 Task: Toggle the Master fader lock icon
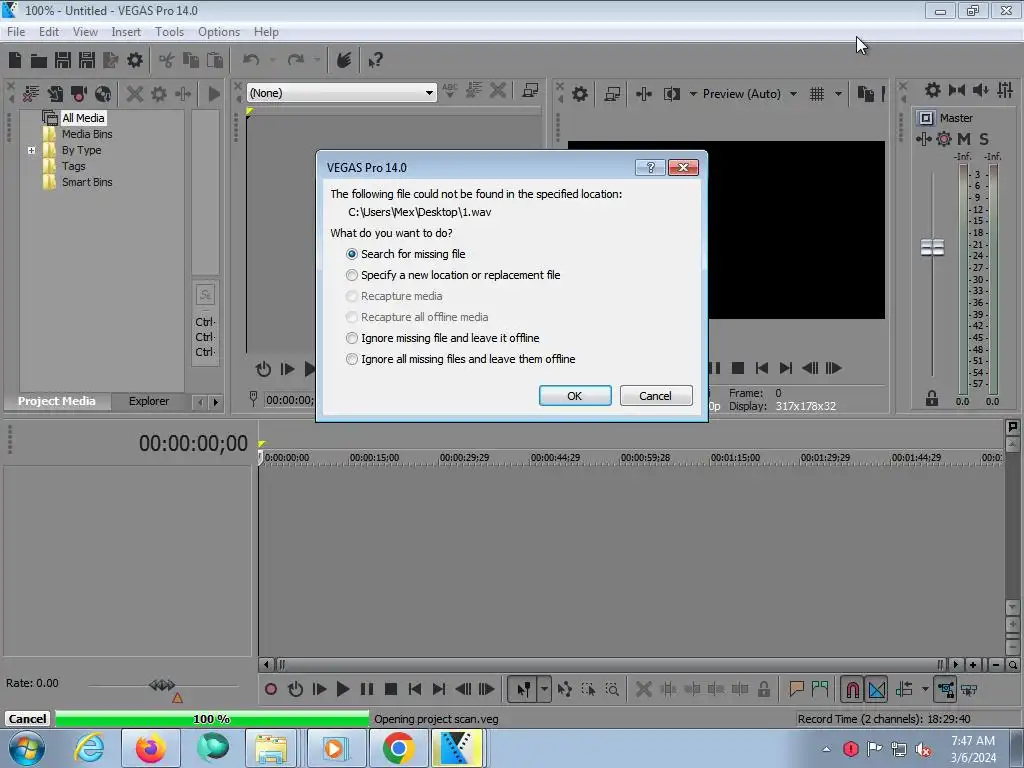pyautogui.click(x=932, y=398)
